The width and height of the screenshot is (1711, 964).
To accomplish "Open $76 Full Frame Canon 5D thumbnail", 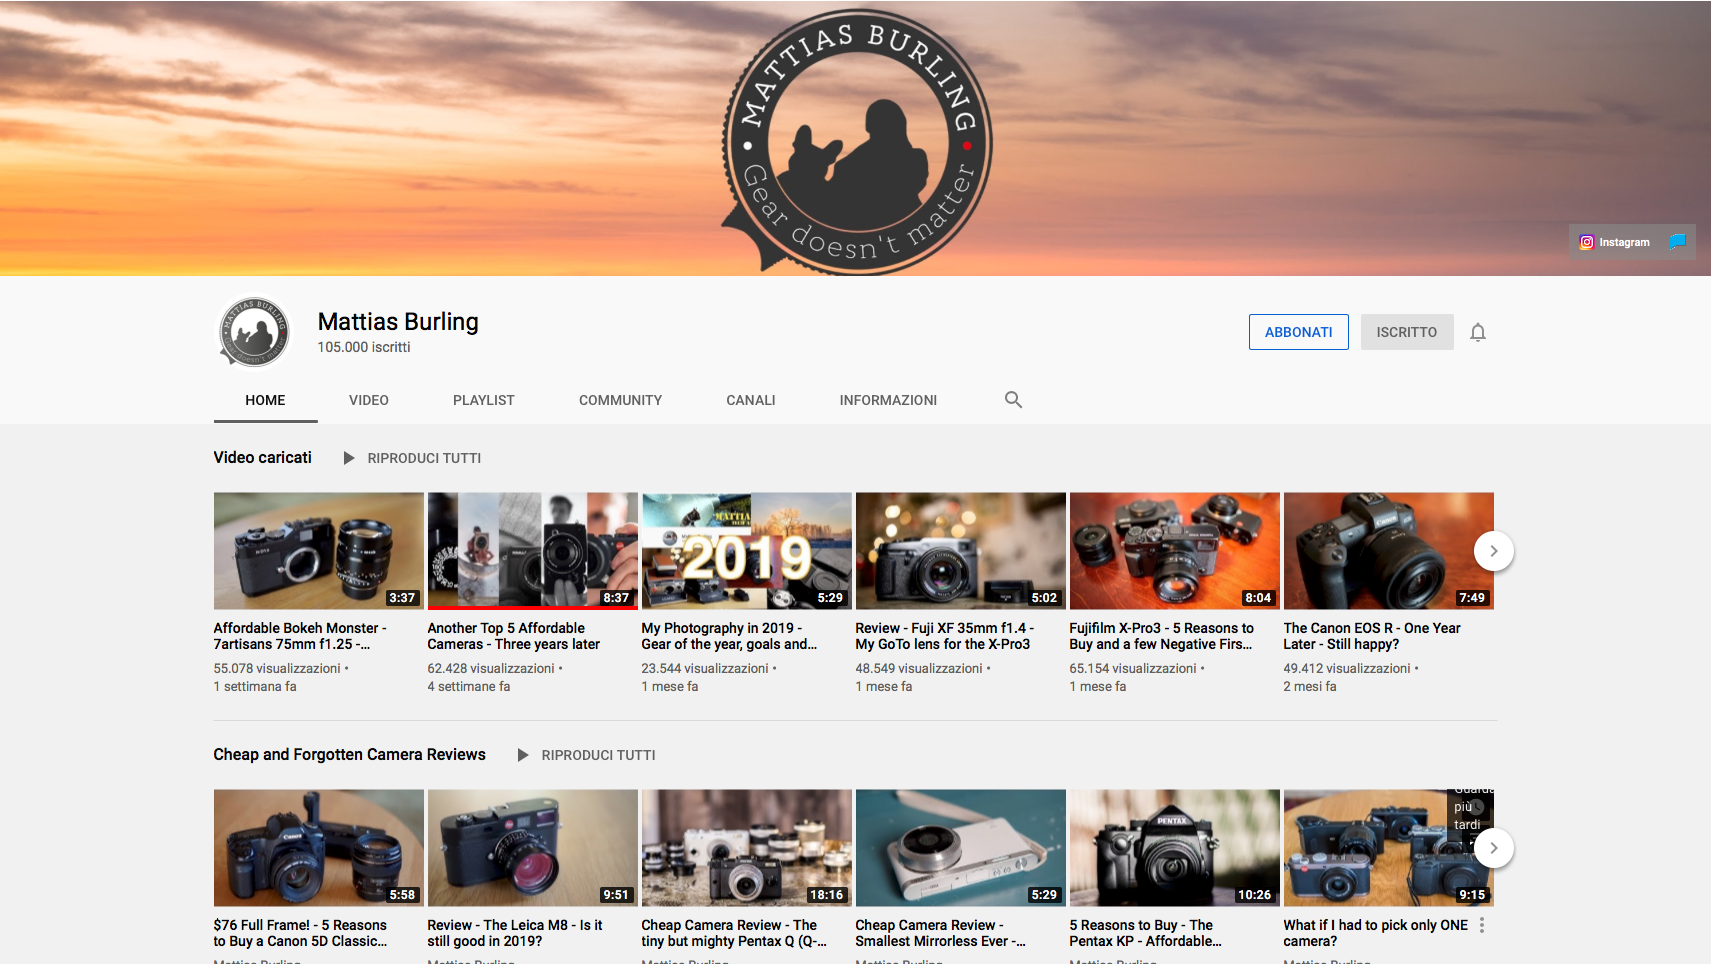I will point(319,848).
